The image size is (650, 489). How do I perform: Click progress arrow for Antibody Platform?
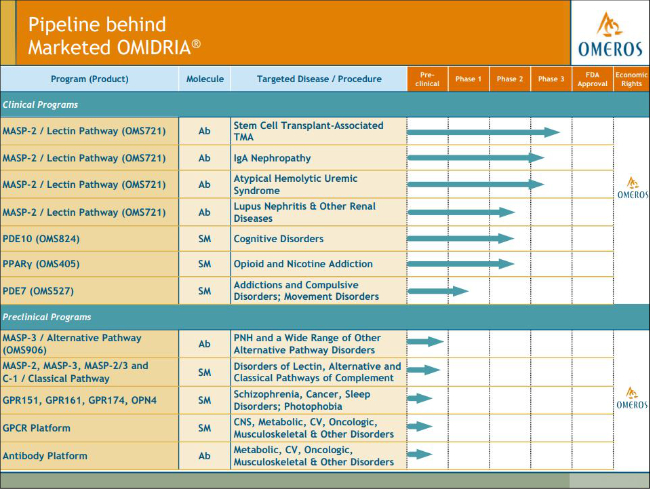[x=420, y=454]
